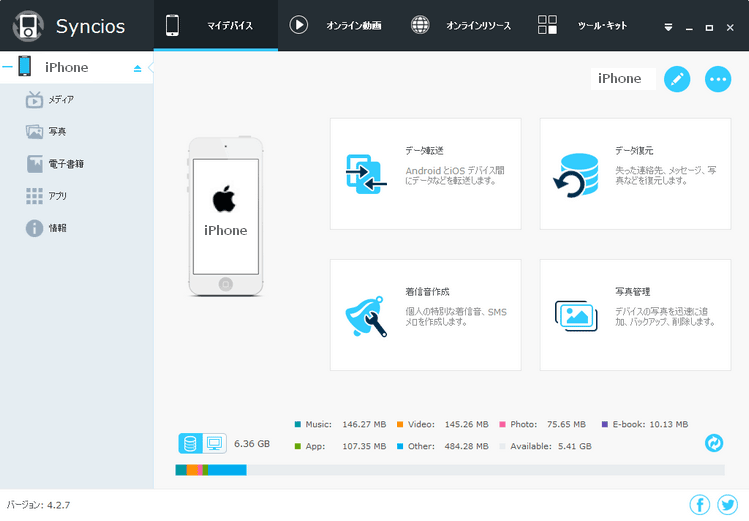Open more options ellipsis button
749x521 pixels.
[718, 79]
